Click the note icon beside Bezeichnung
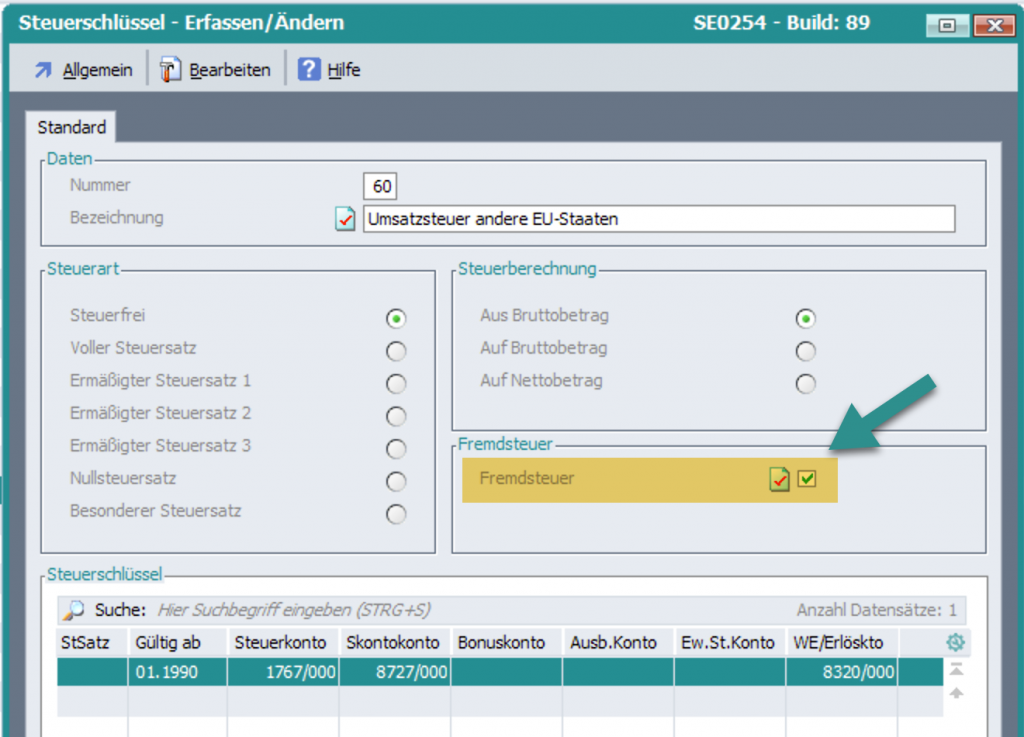This screenshot has width=1024, height=737. coord(345,218)
